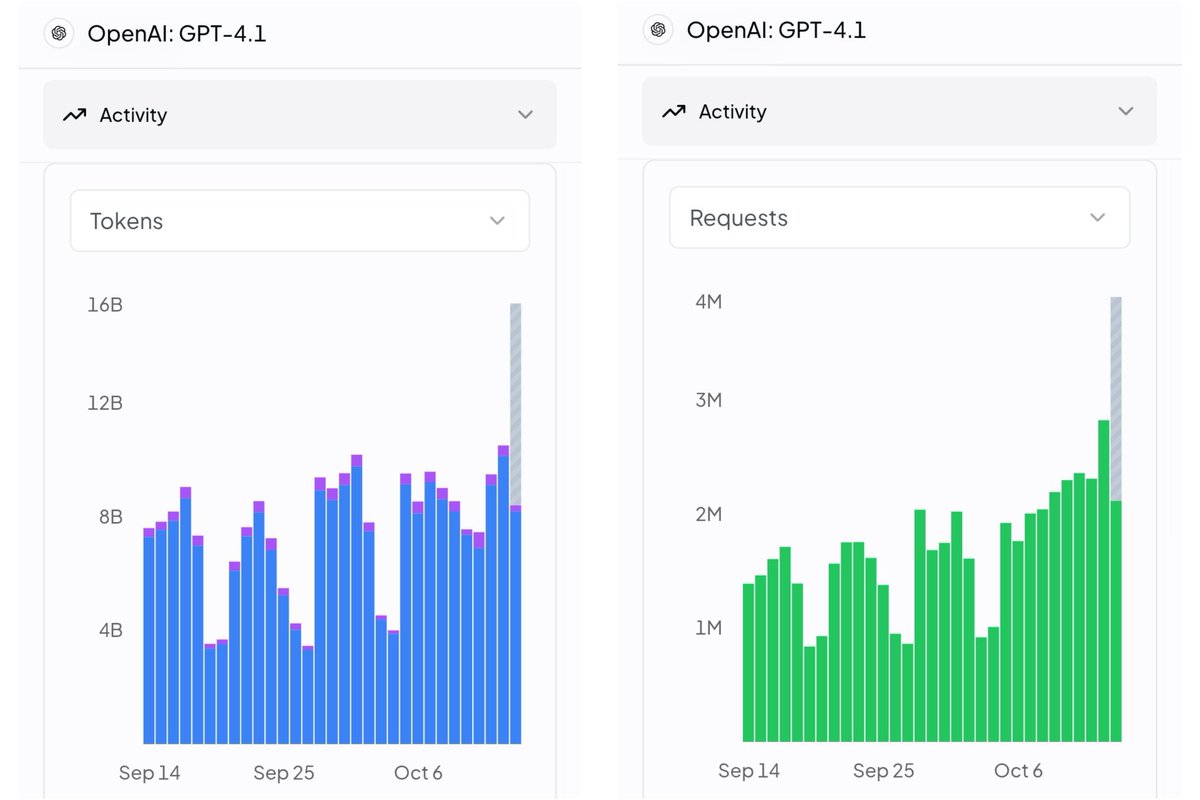Click the right panel title OpenAI: GPT-4.1
The height and width of the screenshot is (800, 1200).
point(776,30)
